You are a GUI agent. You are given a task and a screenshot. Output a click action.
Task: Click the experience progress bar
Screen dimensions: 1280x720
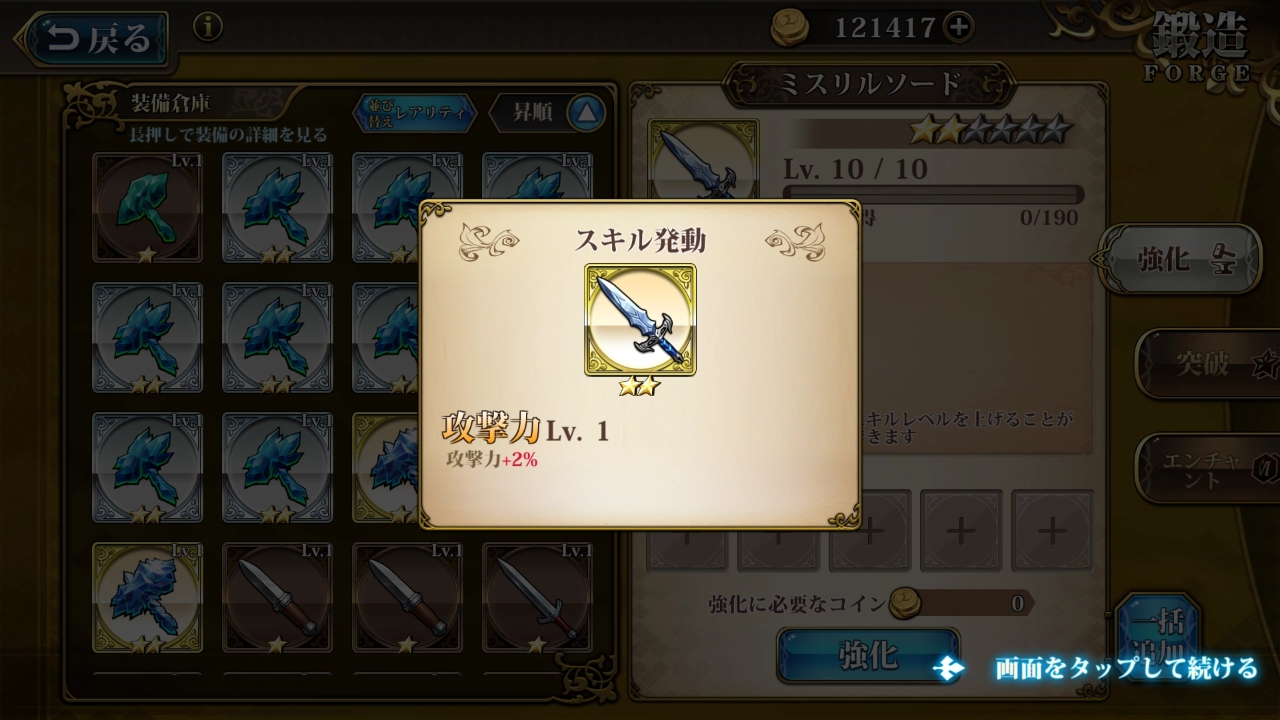pyautogui.click(x=933, y=194)
